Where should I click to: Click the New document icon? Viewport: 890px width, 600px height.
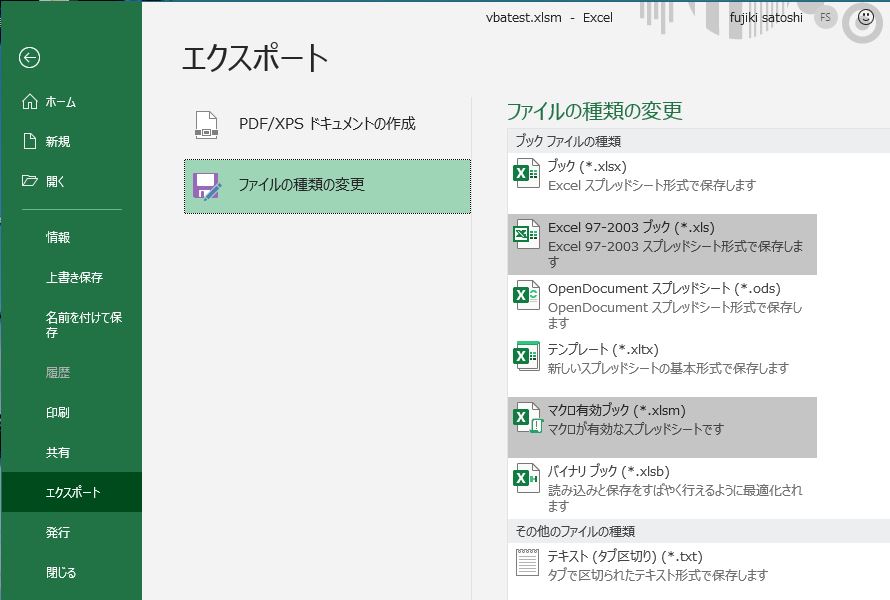click(30, 141)
